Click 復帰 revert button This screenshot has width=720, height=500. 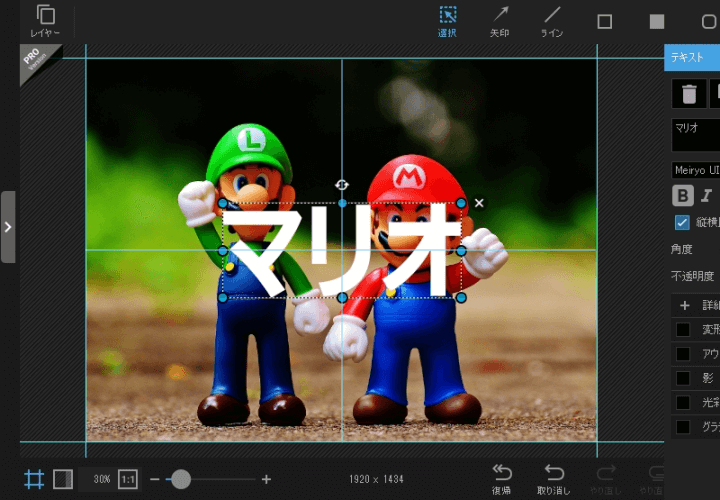tap(501, 479)
